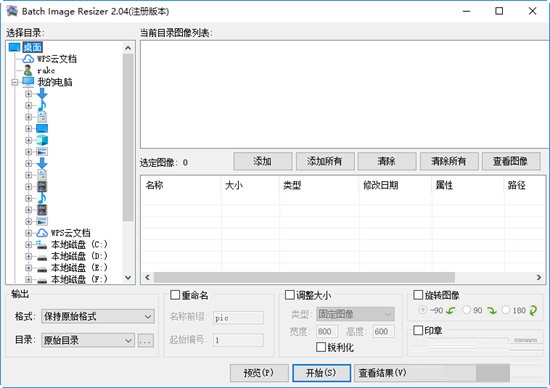Image resolution: width=550 pixels, height=388 pixels.
Task: Enable the 调整大小 checkbox
Action: pyautogui.click(x=290, y=295)
